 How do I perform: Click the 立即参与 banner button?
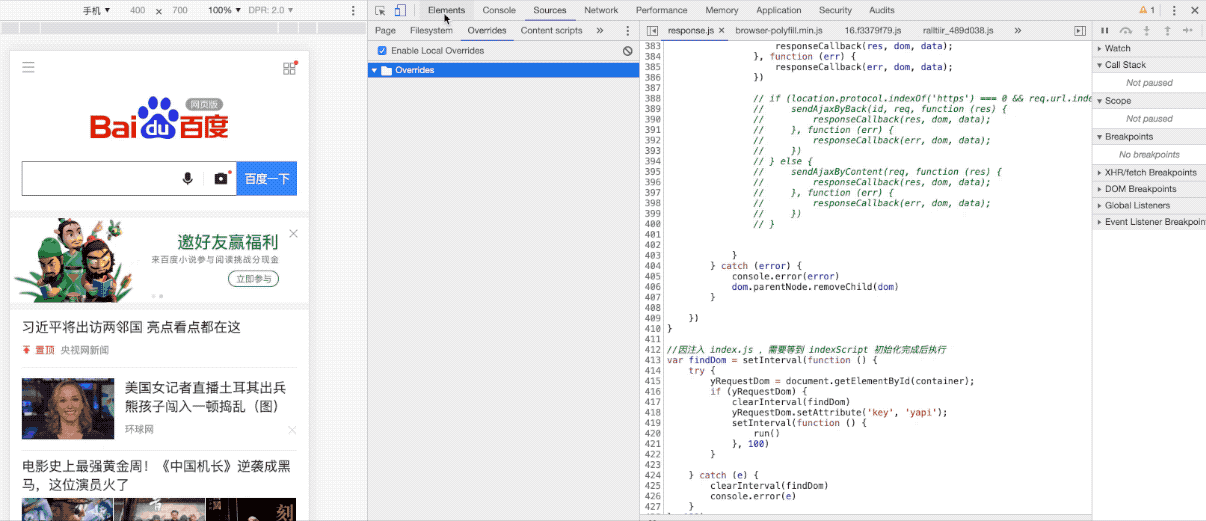pyautogui.click(x=253, y=279)
